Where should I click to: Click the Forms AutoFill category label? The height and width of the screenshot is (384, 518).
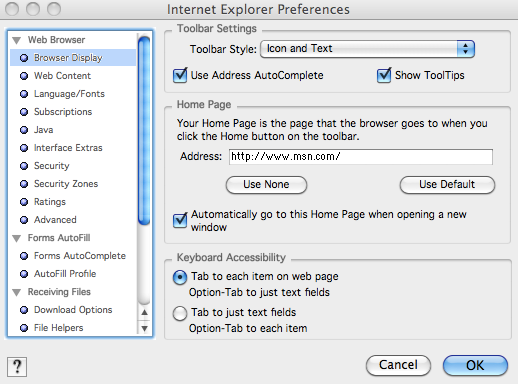59,238
